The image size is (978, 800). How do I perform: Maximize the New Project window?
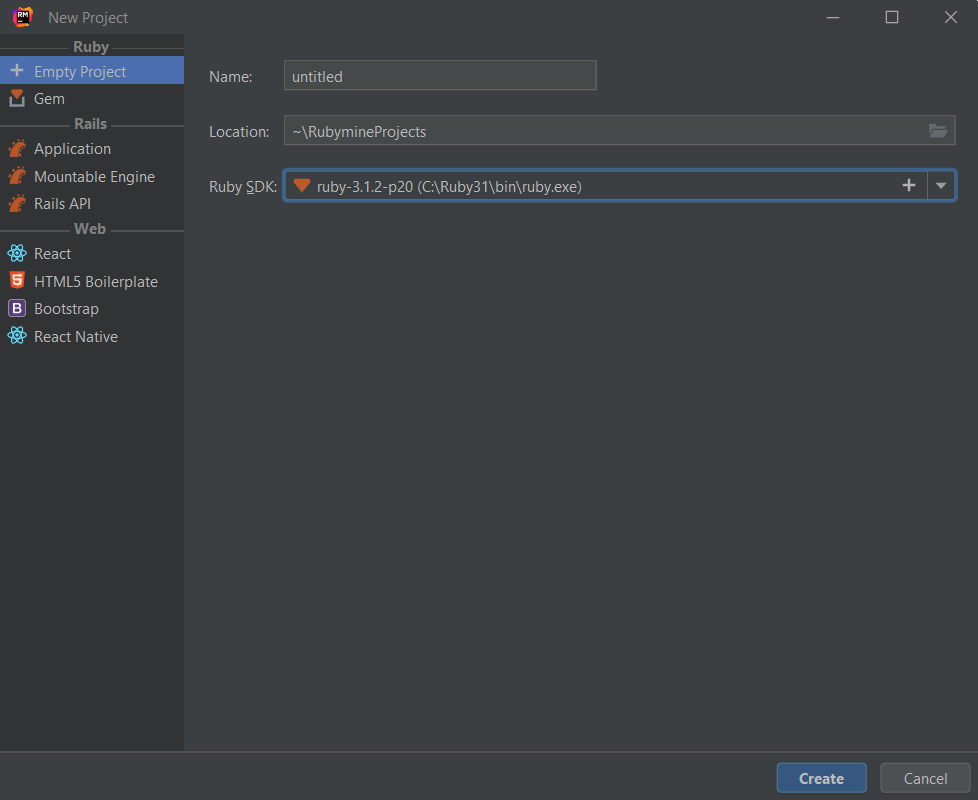click(x=892, y=17)
